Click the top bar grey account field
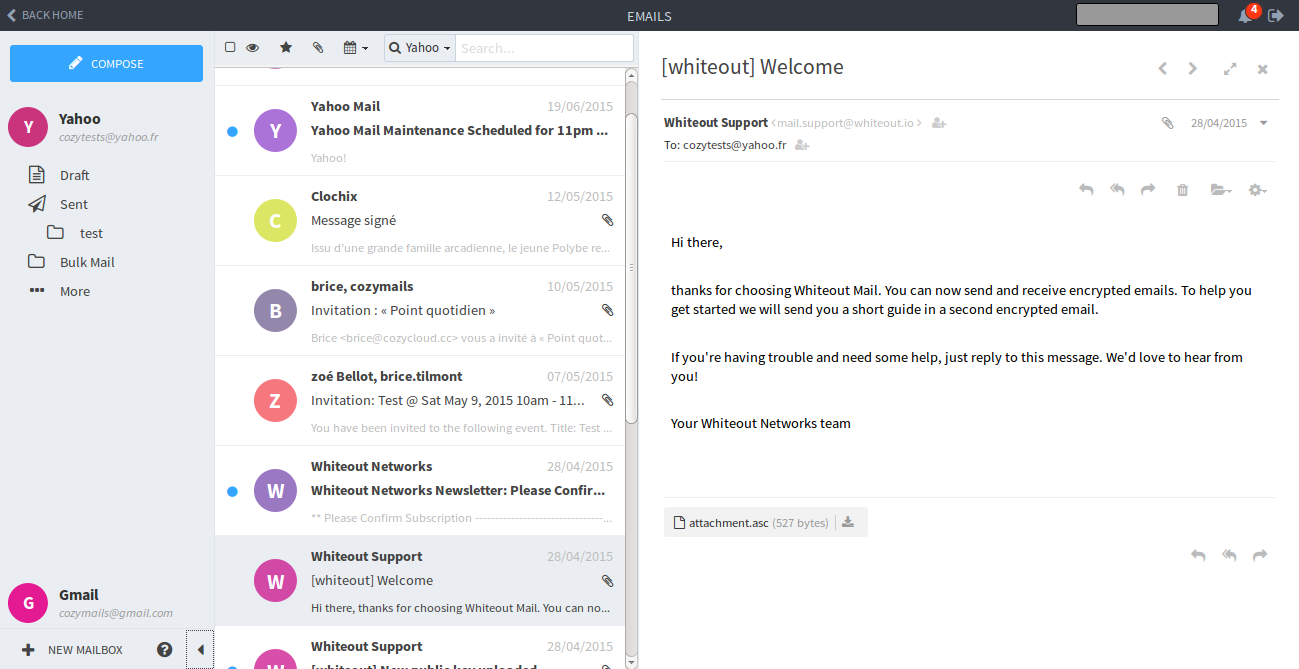Screen dimensions: 1299x669 coord(1147,15)
